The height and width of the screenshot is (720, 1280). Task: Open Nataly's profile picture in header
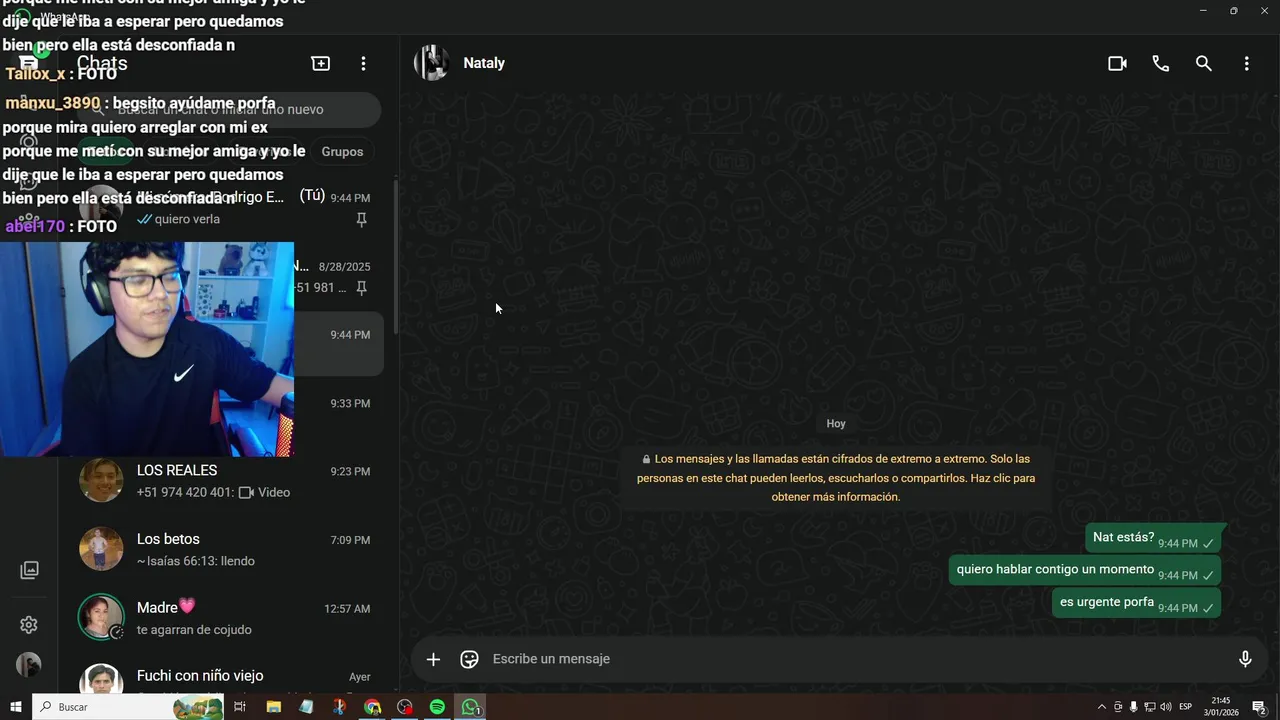point(431,63)
